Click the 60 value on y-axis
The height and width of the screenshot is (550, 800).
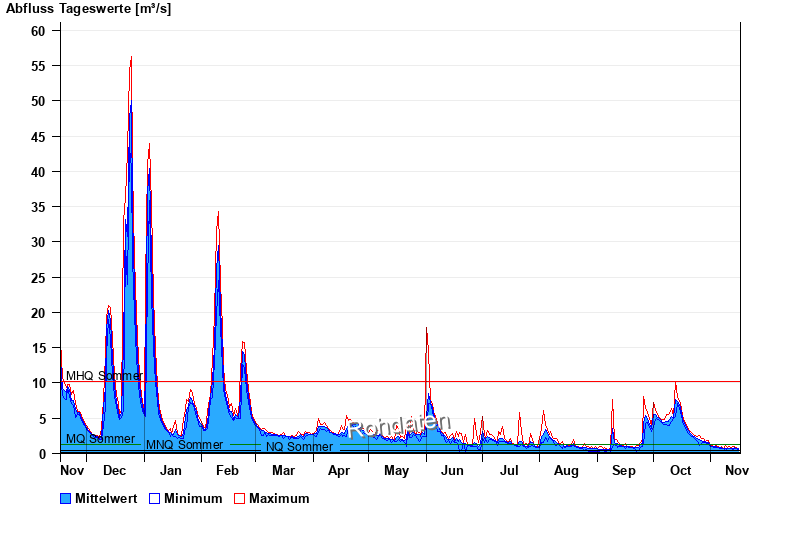[x=38, y=31]
